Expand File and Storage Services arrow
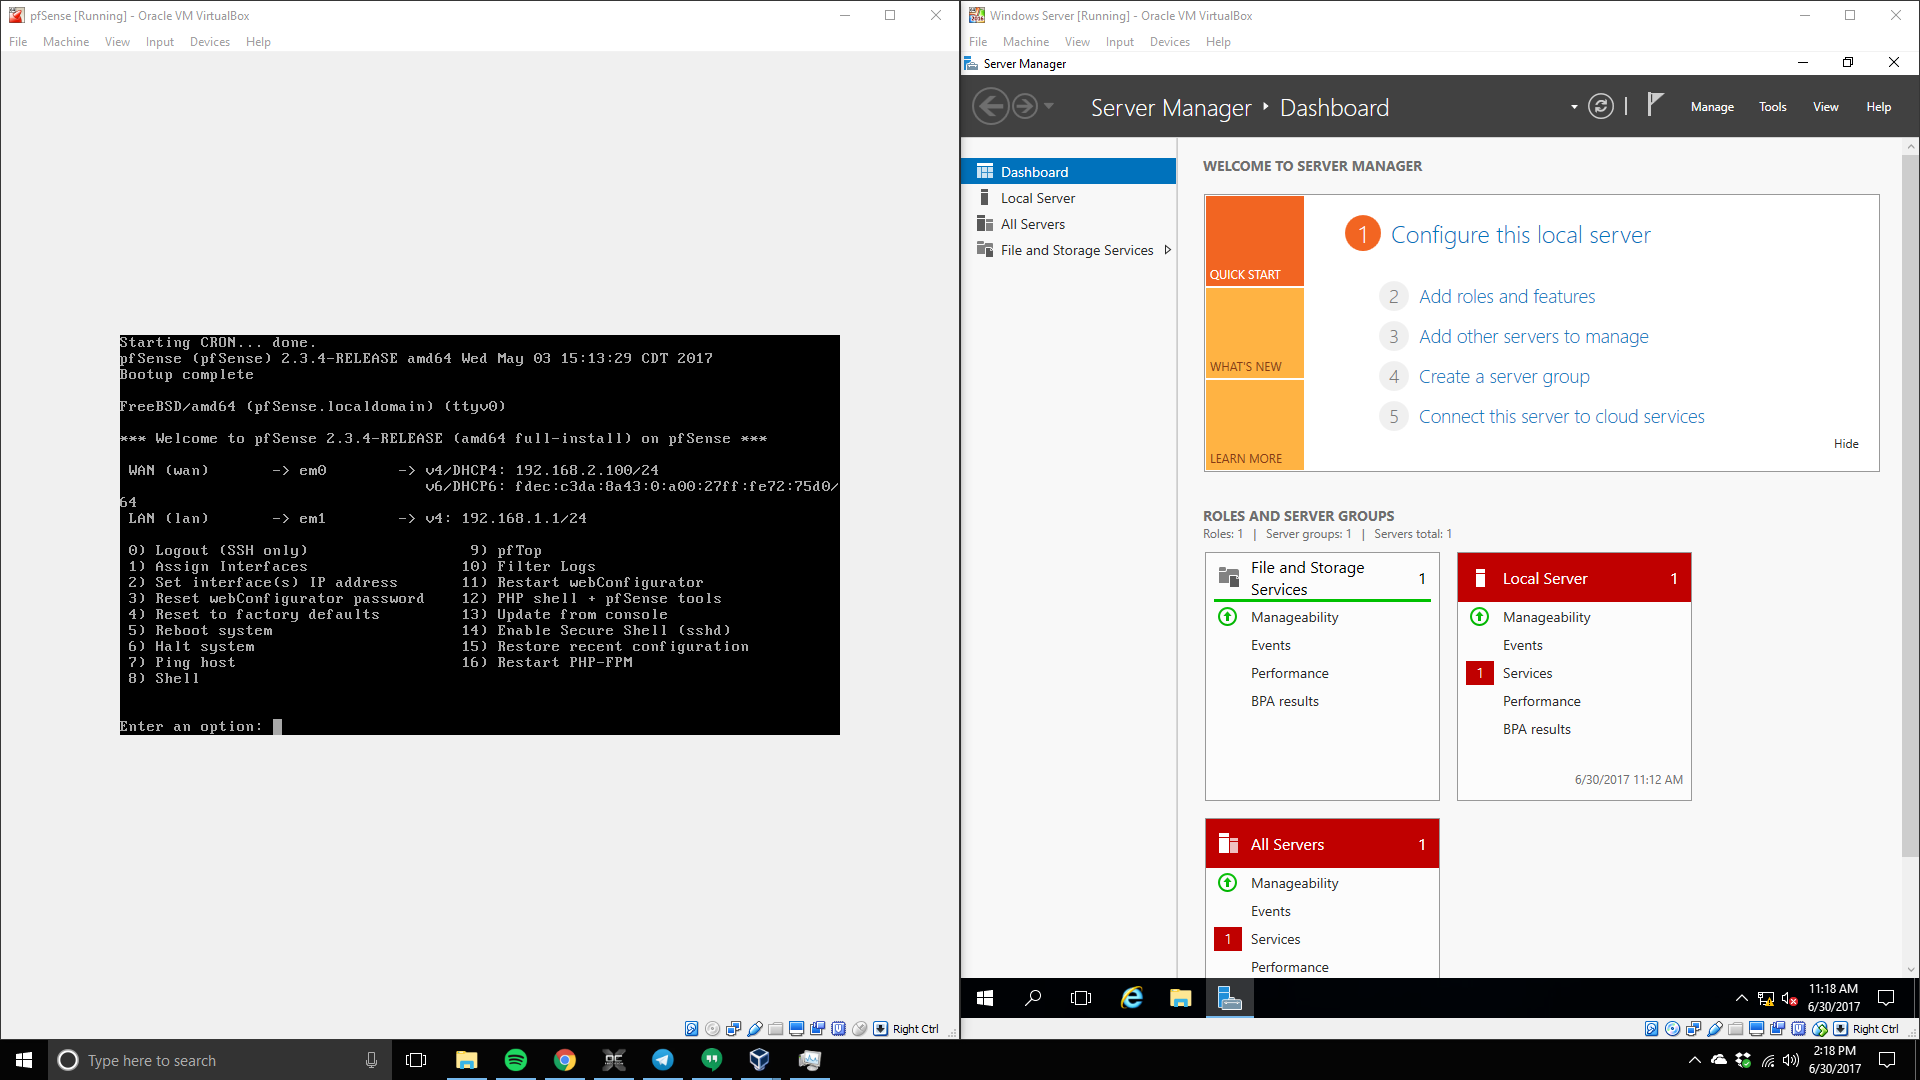This screenshot has width=1920, height=1080. pyautogui.click(x=1167, y=250)
